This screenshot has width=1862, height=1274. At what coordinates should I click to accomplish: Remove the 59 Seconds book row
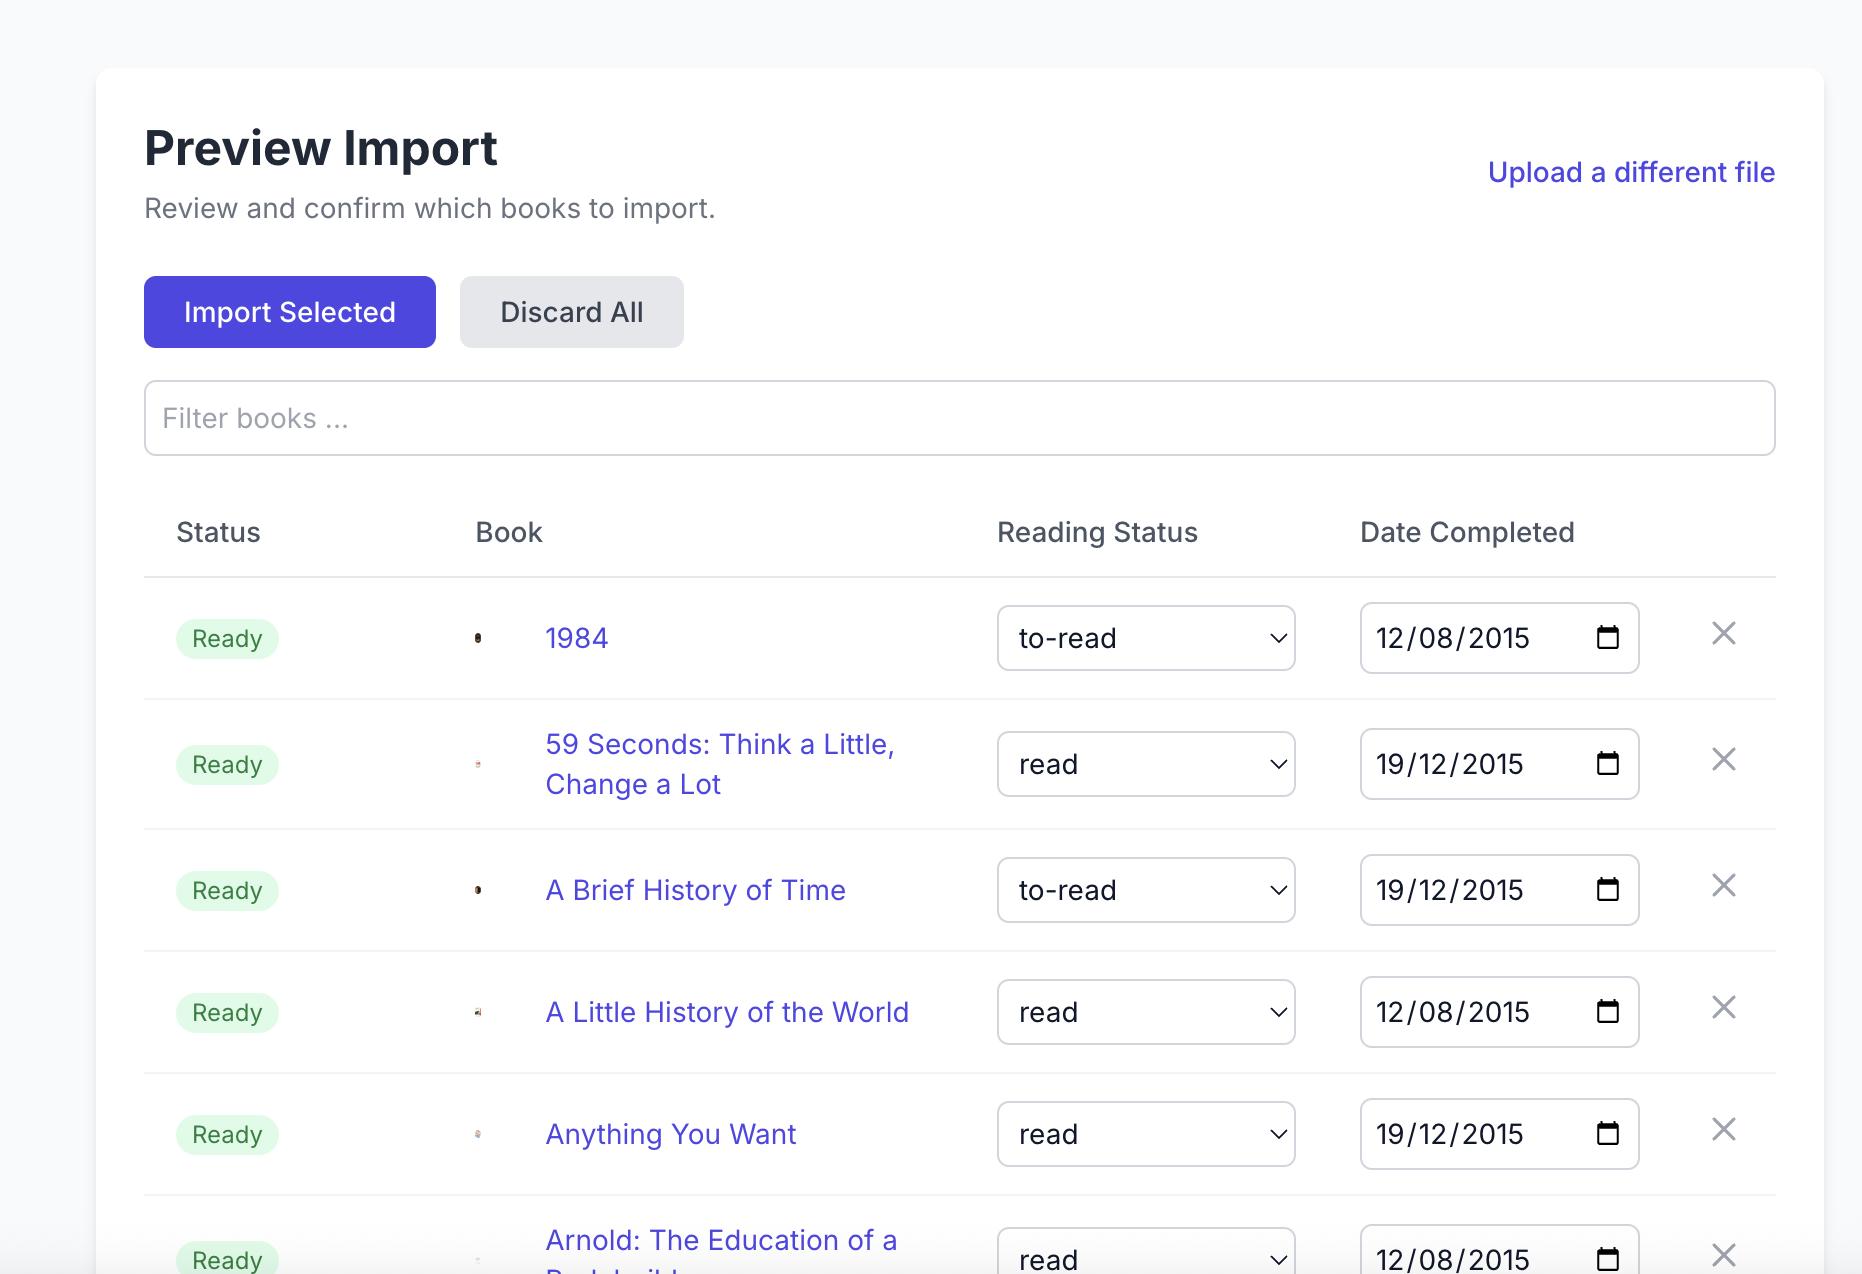click(x=1723, y=760)
